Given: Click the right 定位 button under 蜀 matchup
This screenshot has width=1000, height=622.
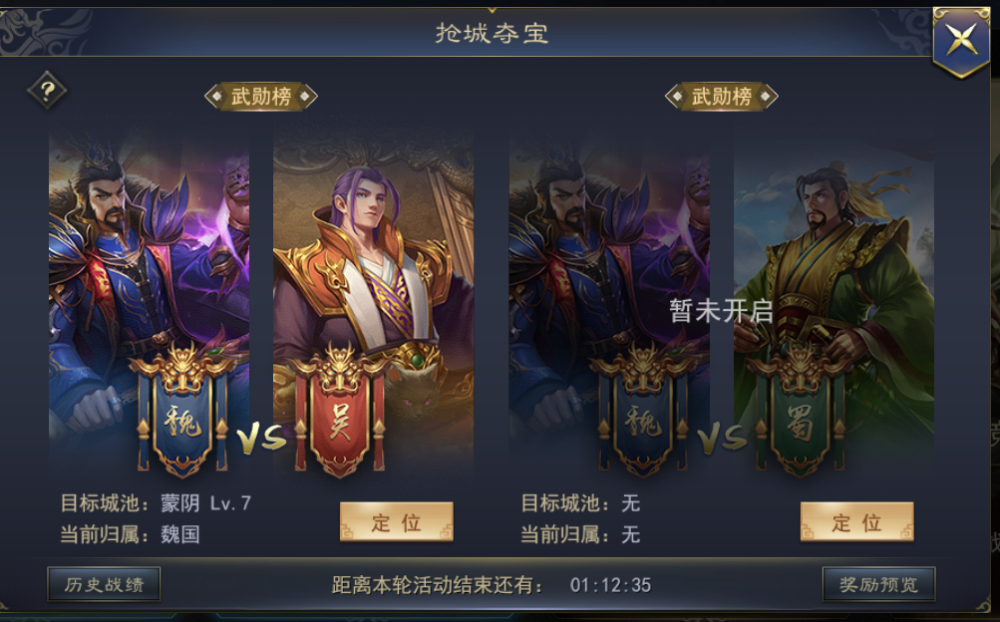Looking at the screenshot, I should [x=857, y=522].
